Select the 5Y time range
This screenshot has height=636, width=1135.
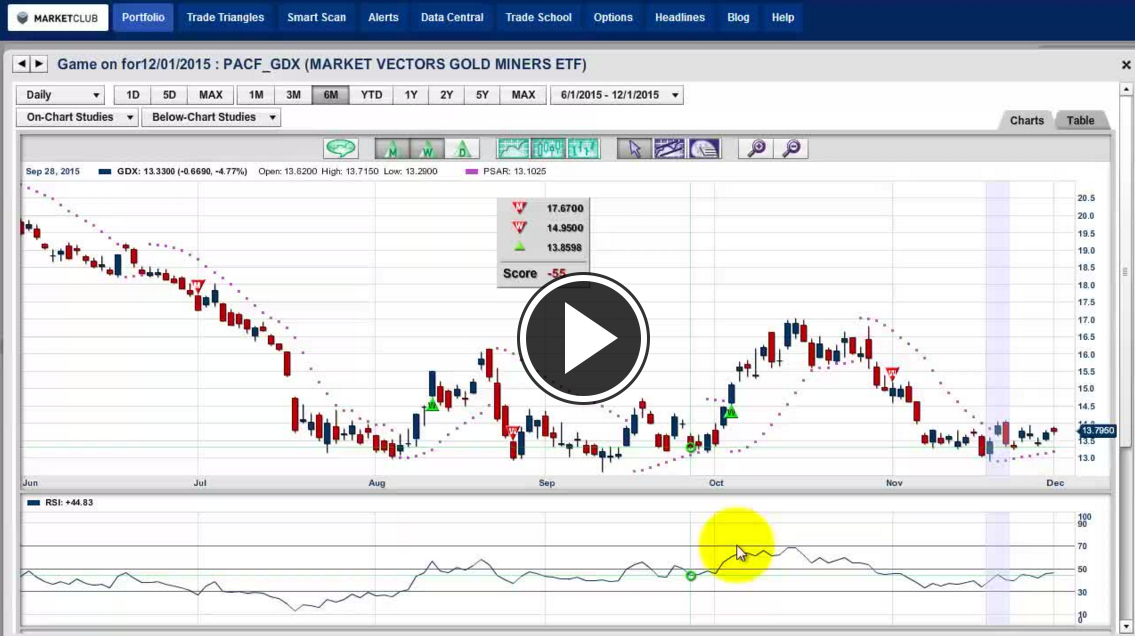[x=482, y=95]
